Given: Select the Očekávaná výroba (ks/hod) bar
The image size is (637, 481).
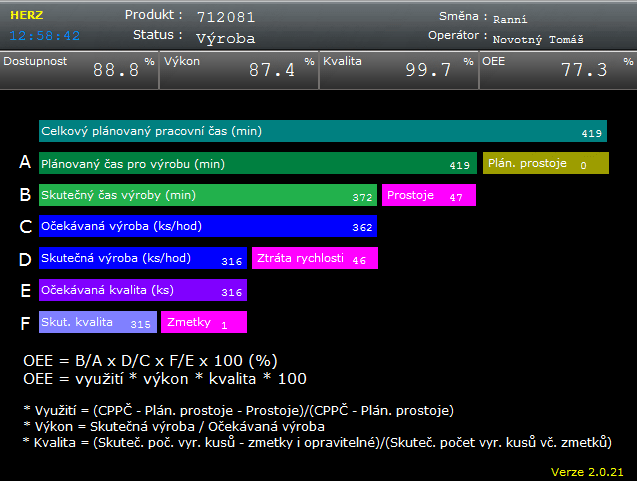Looking at the screenshot, I should (207, 227).
